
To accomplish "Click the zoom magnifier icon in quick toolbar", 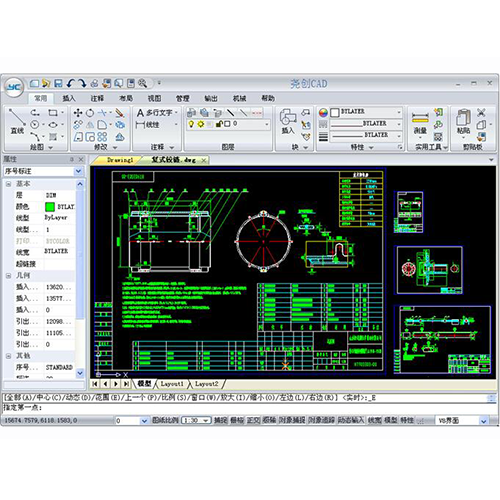I will pyautogui.click(x=143, y=83).
